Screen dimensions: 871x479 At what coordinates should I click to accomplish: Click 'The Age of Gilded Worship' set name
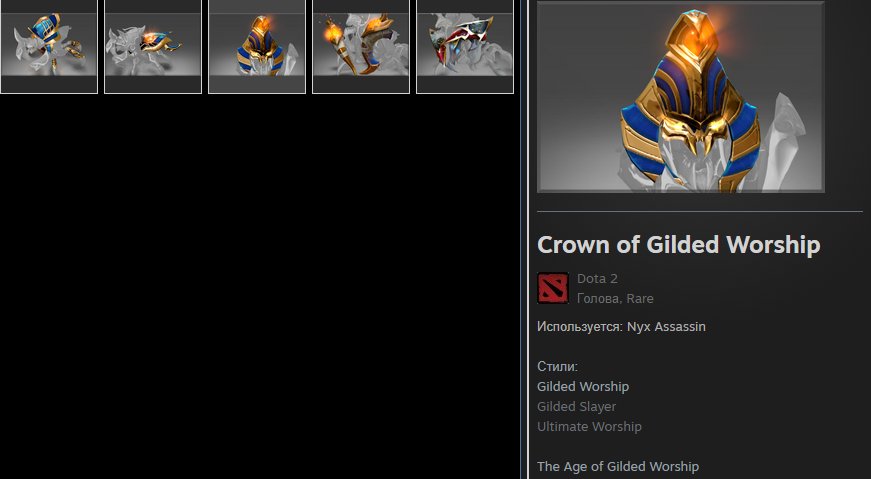[618, 467]
